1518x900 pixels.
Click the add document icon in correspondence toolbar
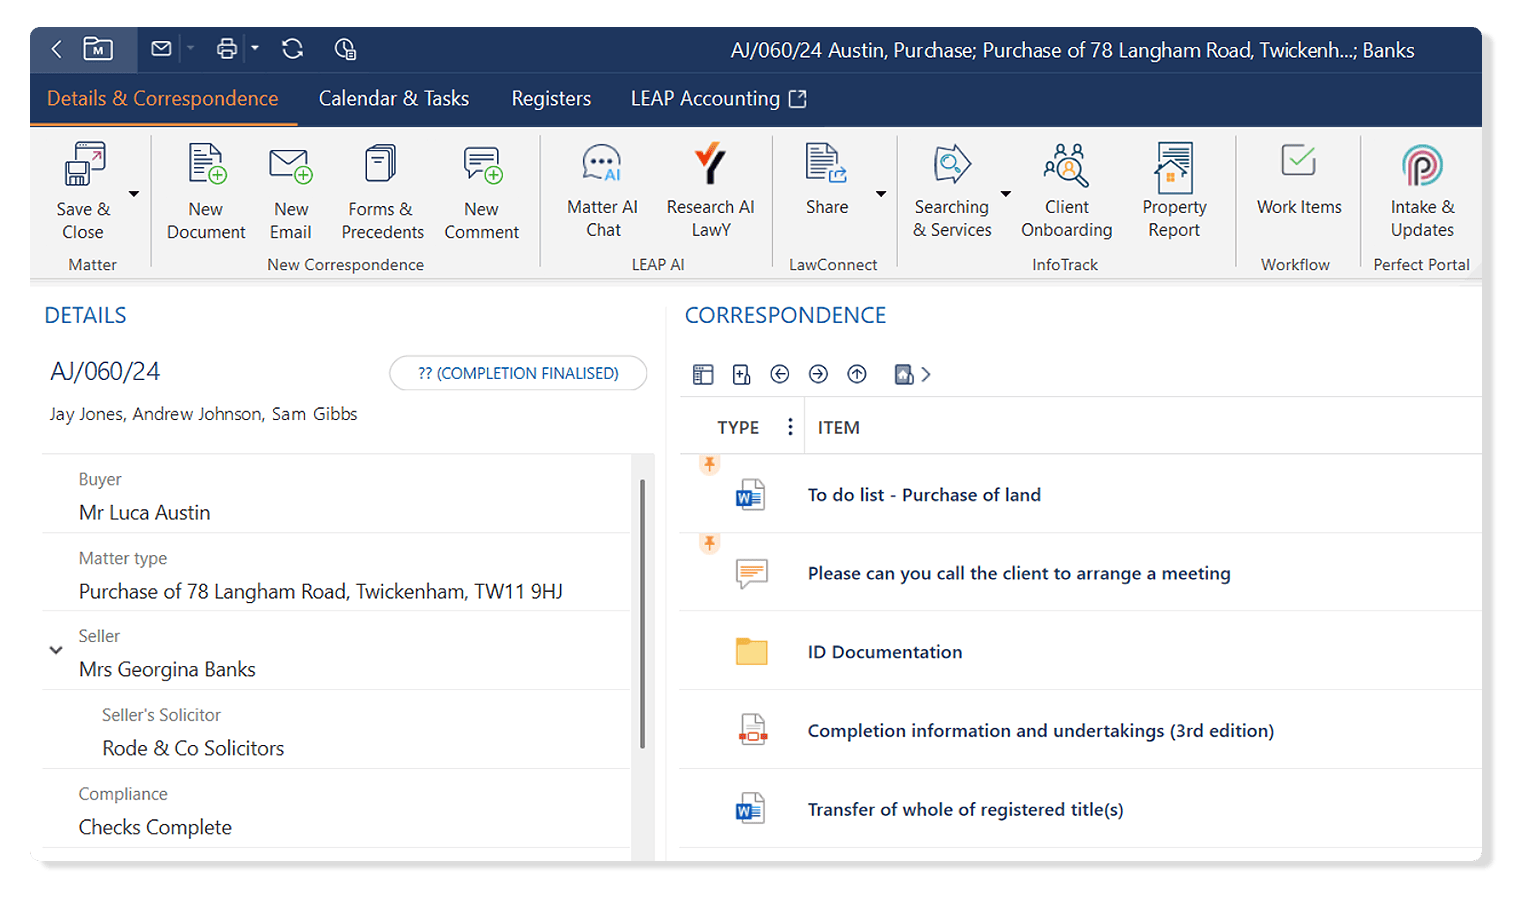(x=741, y=374)
